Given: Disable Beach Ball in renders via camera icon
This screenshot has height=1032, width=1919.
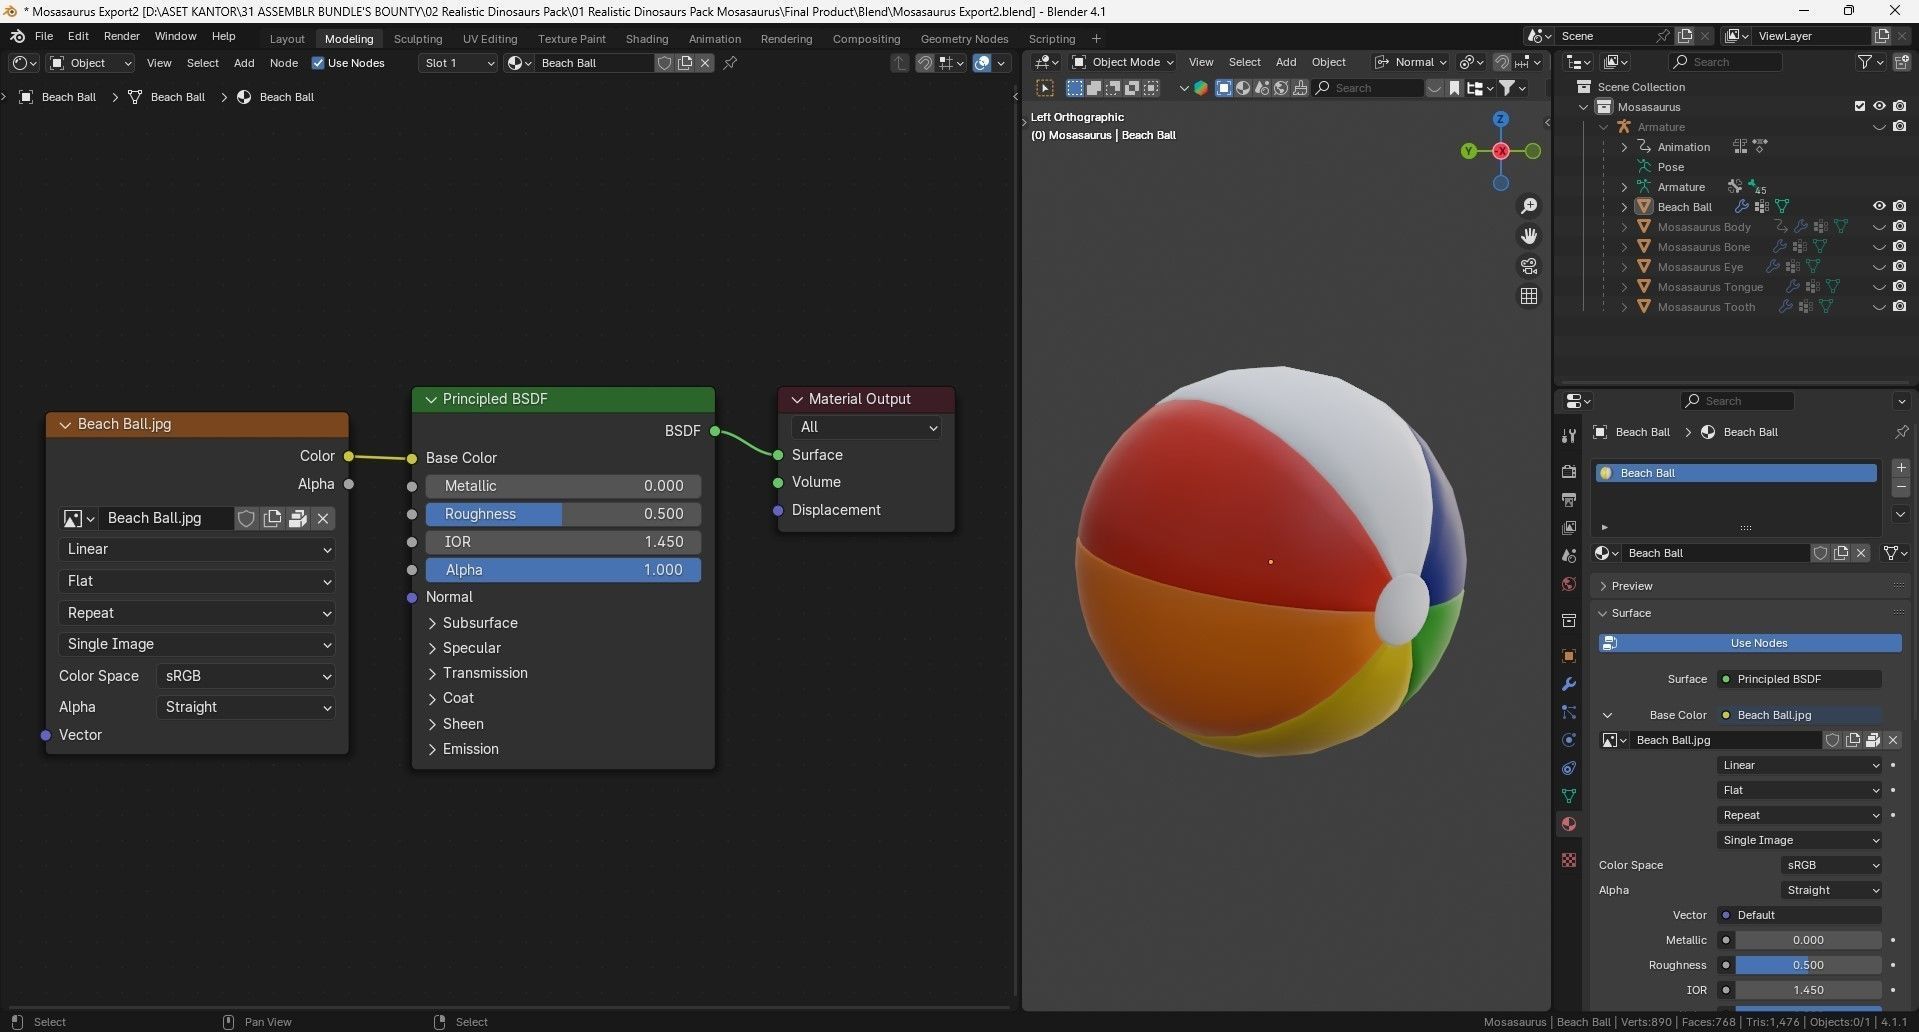Looking at the screenshot, I should (1899, 206).
